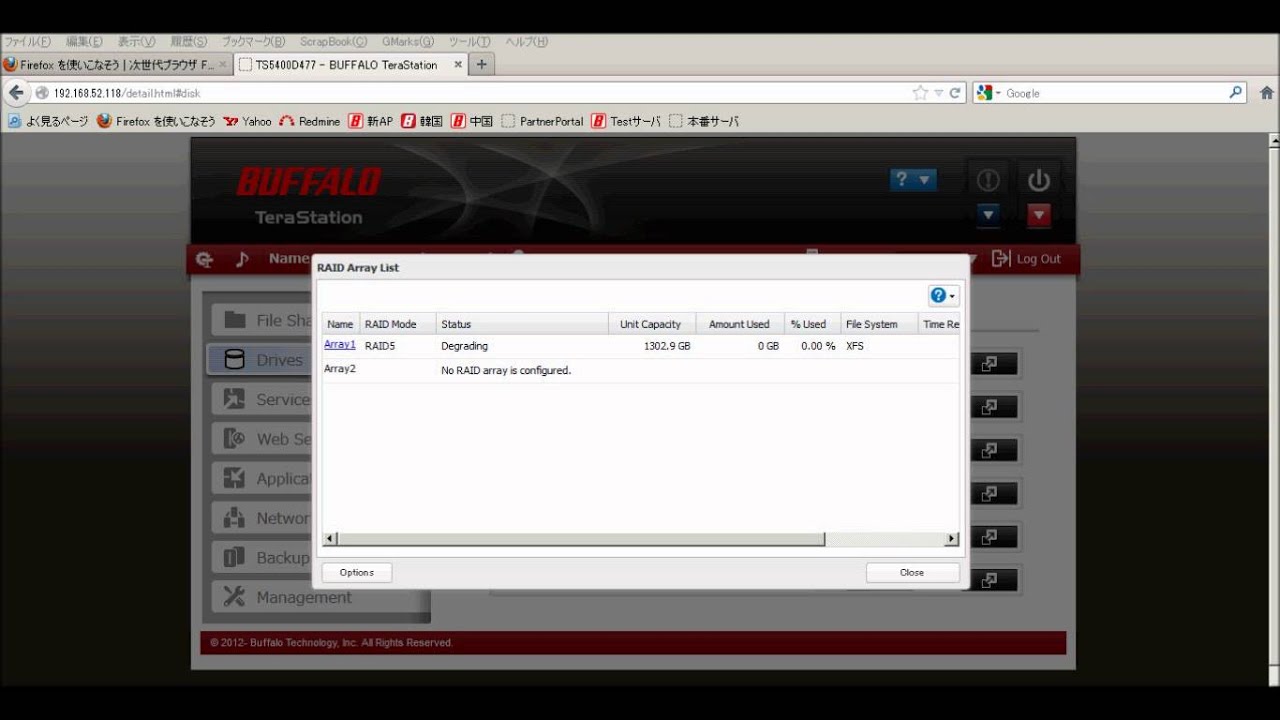Close the TS5400D477 BUFFALO TeraStation tab
This screenshot has height=720, width=1280.
(458, 64)
